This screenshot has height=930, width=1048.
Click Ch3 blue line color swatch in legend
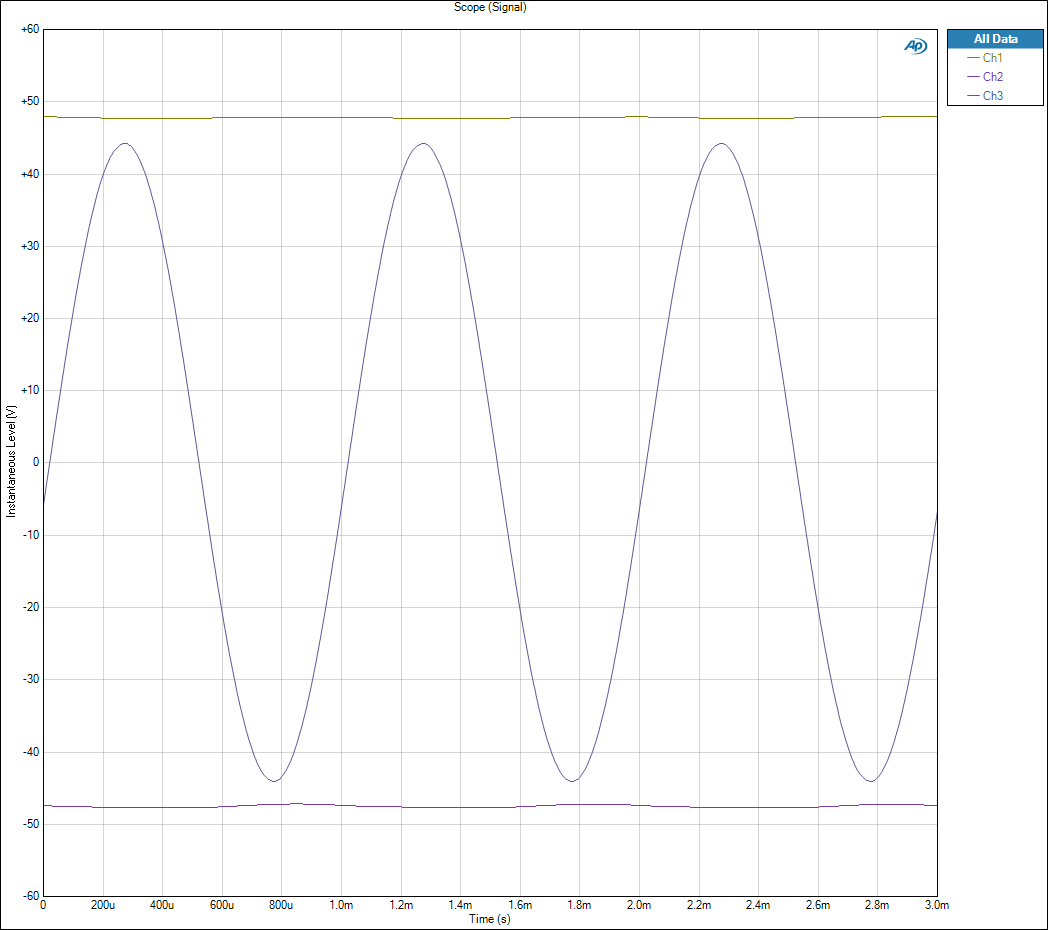coord(973,96)
